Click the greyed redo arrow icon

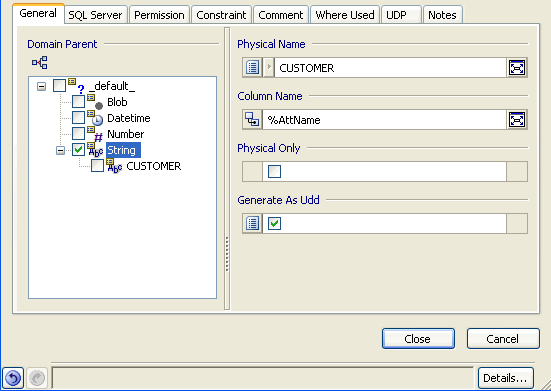coord(37,378)
